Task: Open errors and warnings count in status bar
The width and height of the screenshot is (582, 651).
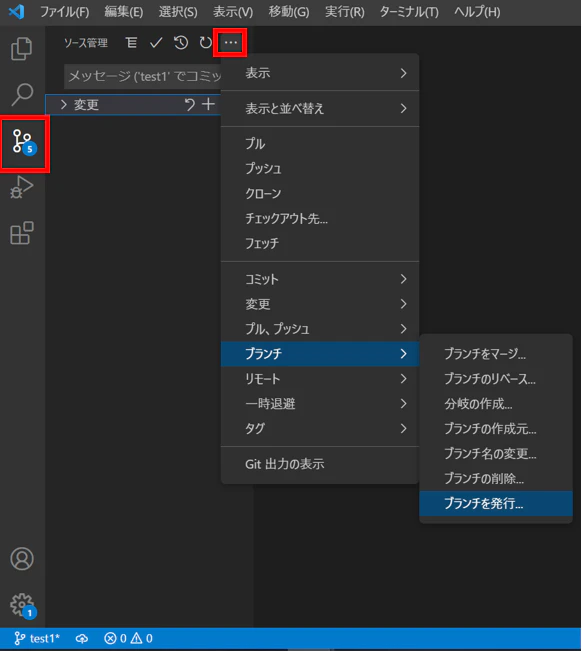Action: coord(128,638)
